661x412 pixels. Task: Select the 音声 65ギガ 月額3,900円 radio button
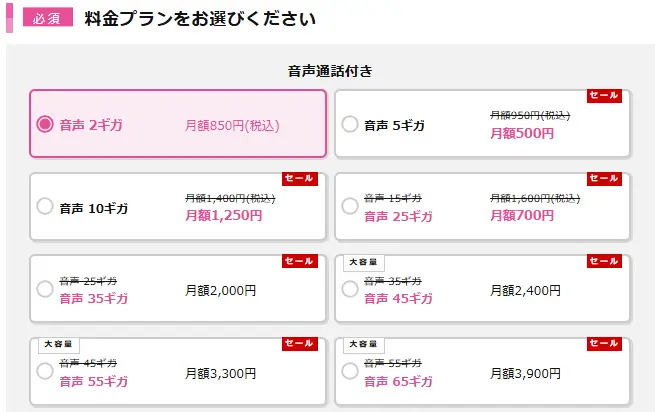tap(349, 372)
